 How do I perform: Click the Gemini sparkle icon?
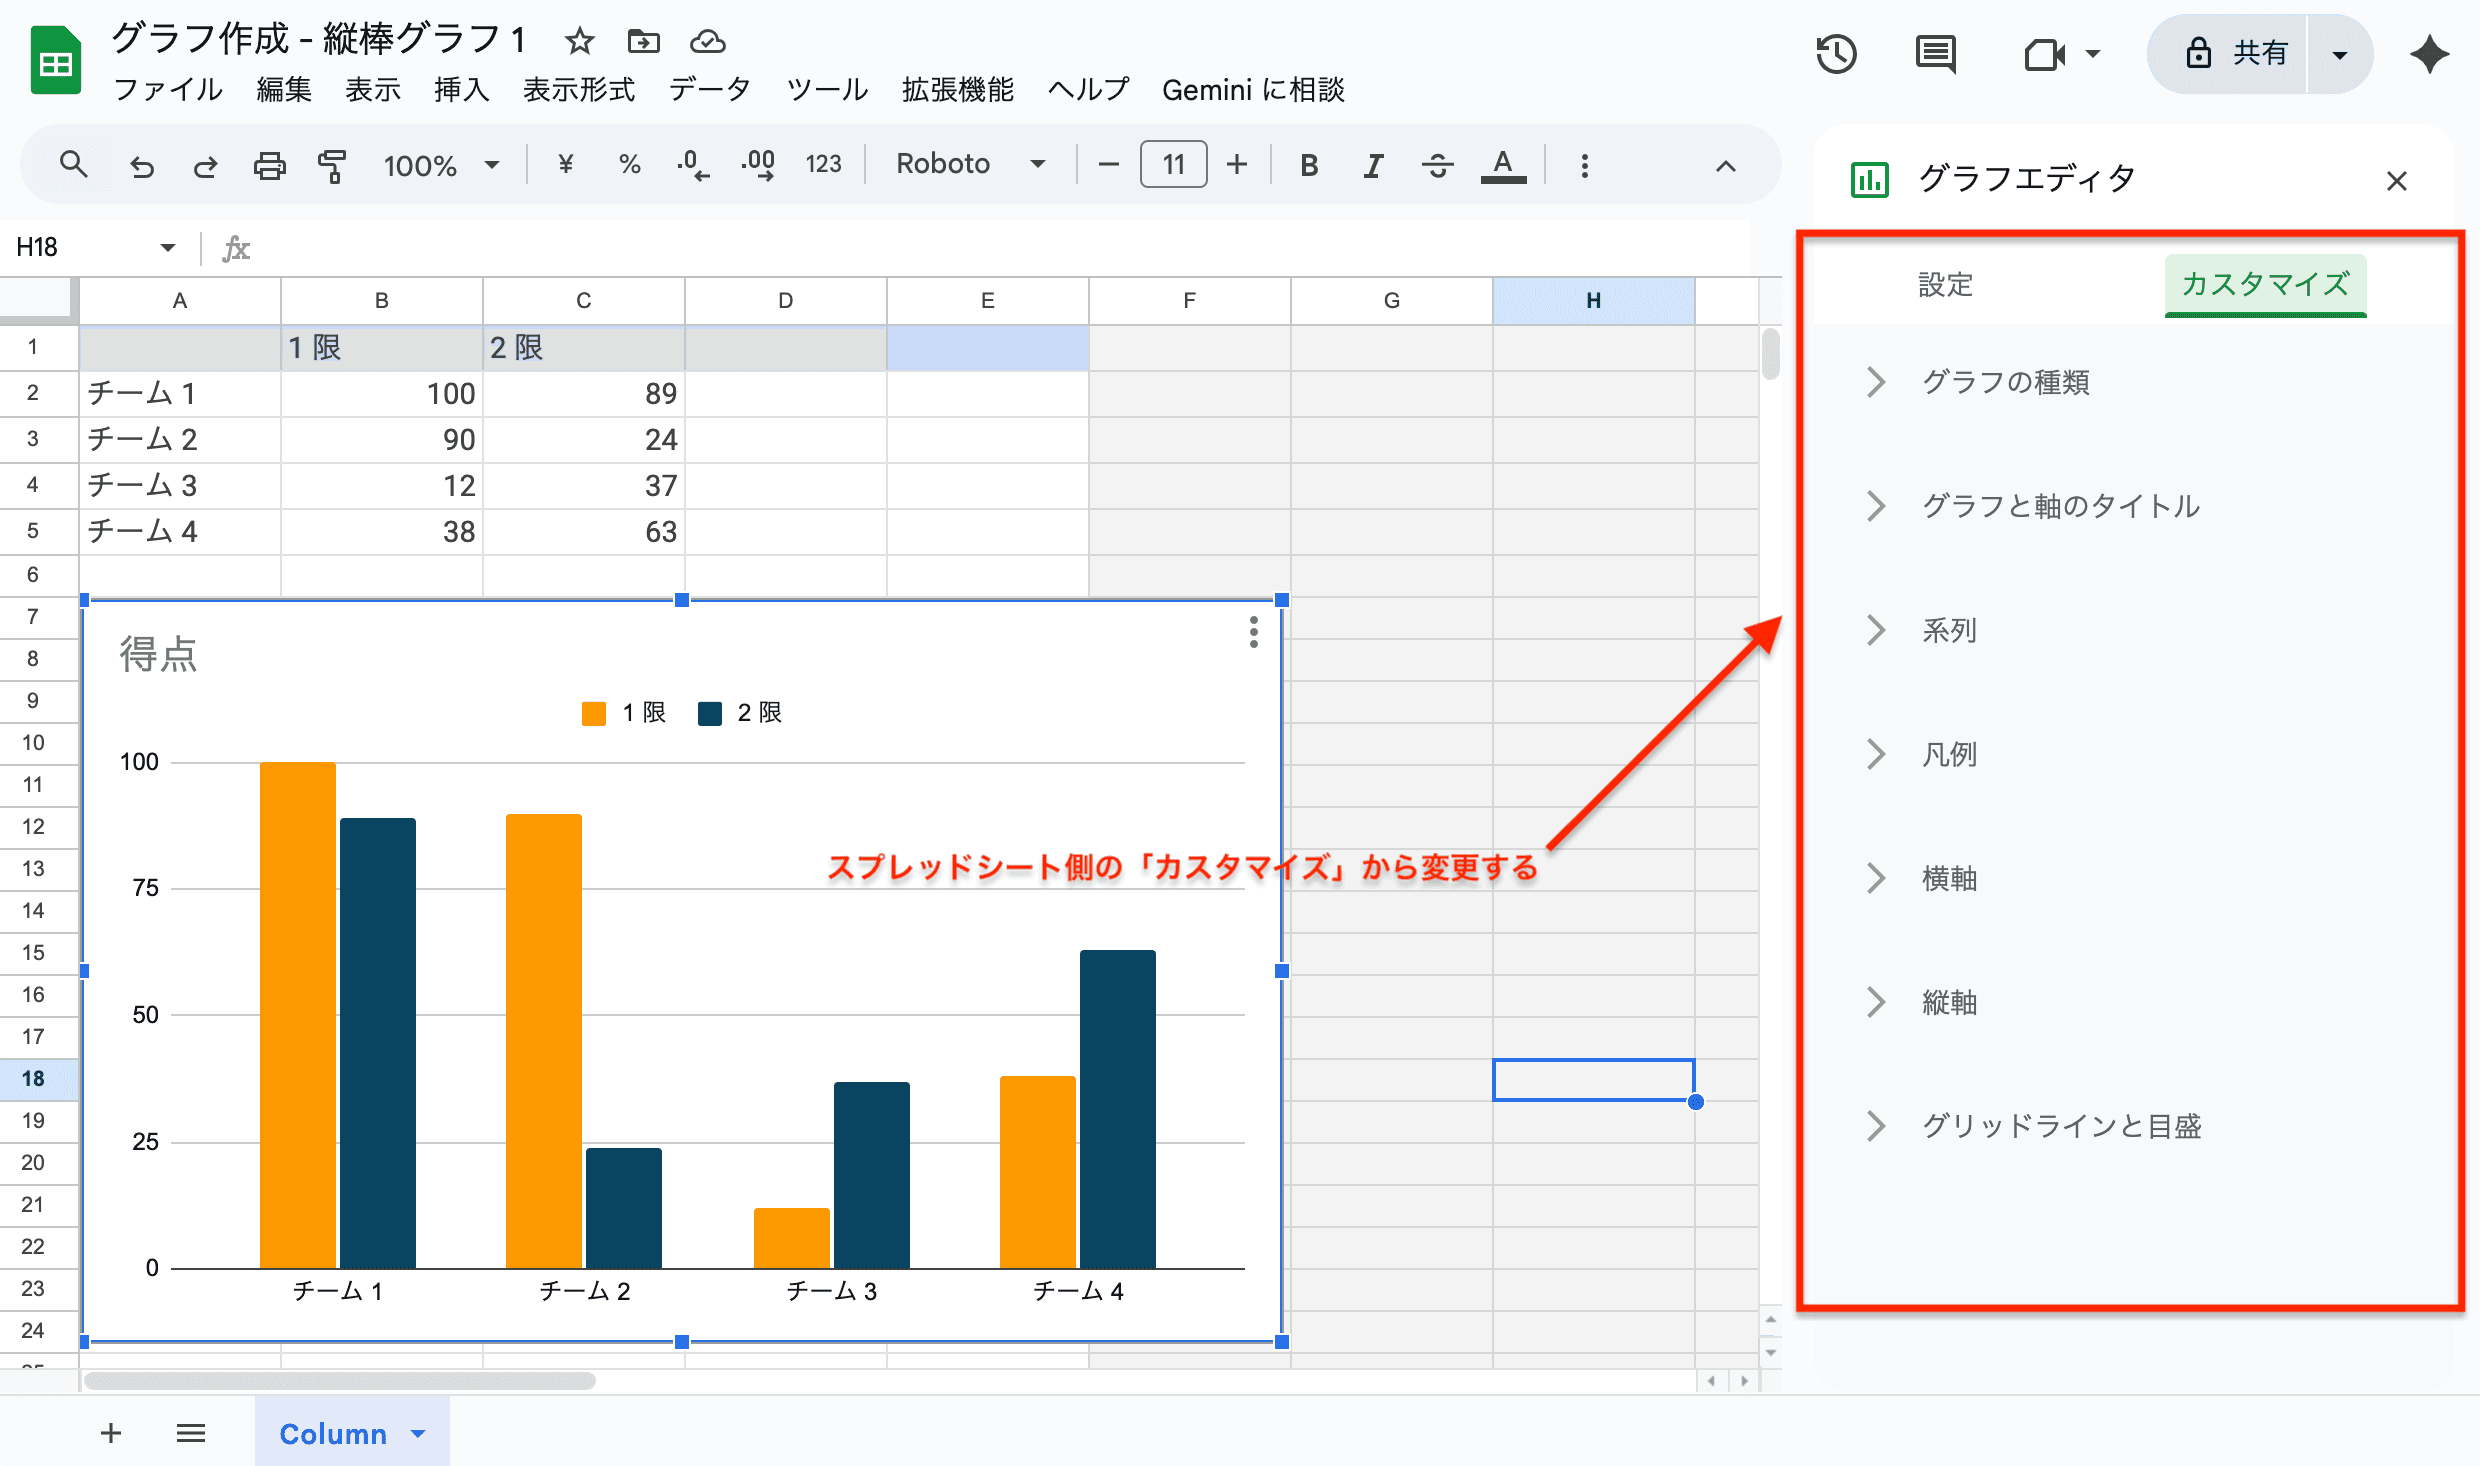tap(2429, 54)
